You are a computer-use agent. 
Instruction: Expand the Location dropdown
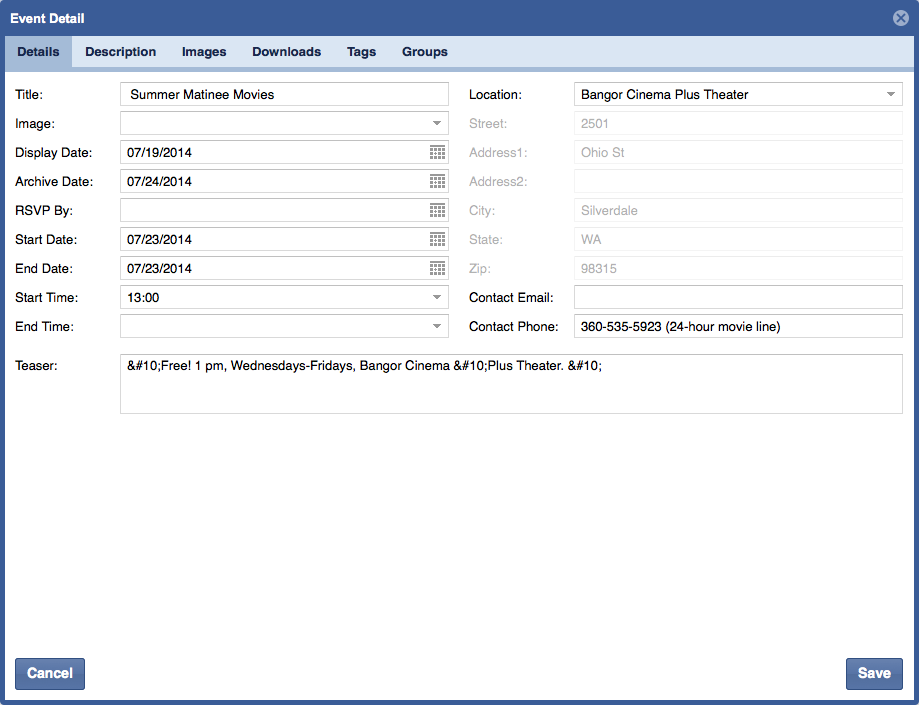pyautogui.click(x=890, y=94)
